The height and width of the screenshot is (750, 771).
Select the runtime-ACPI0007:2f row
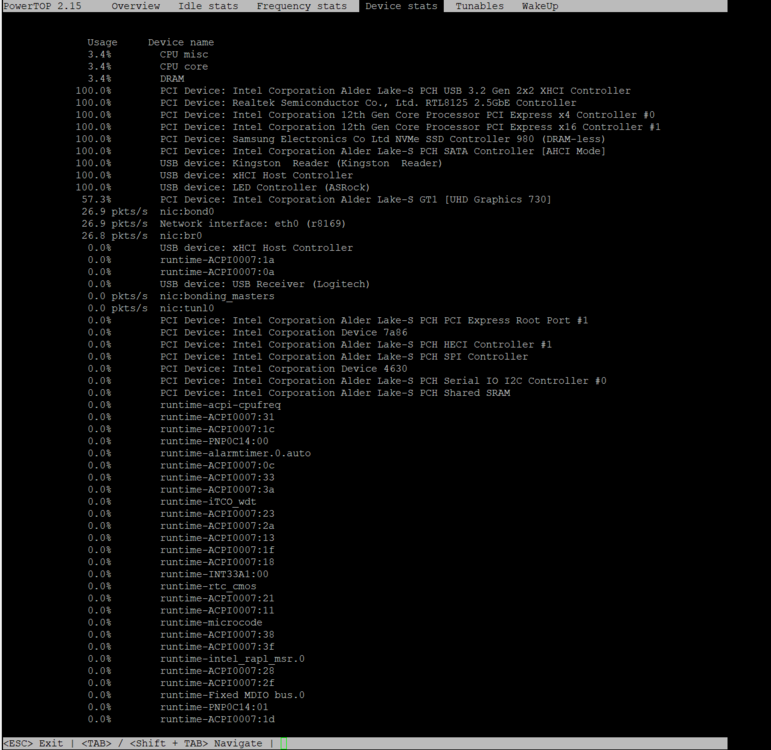click(x=181, y=683)
